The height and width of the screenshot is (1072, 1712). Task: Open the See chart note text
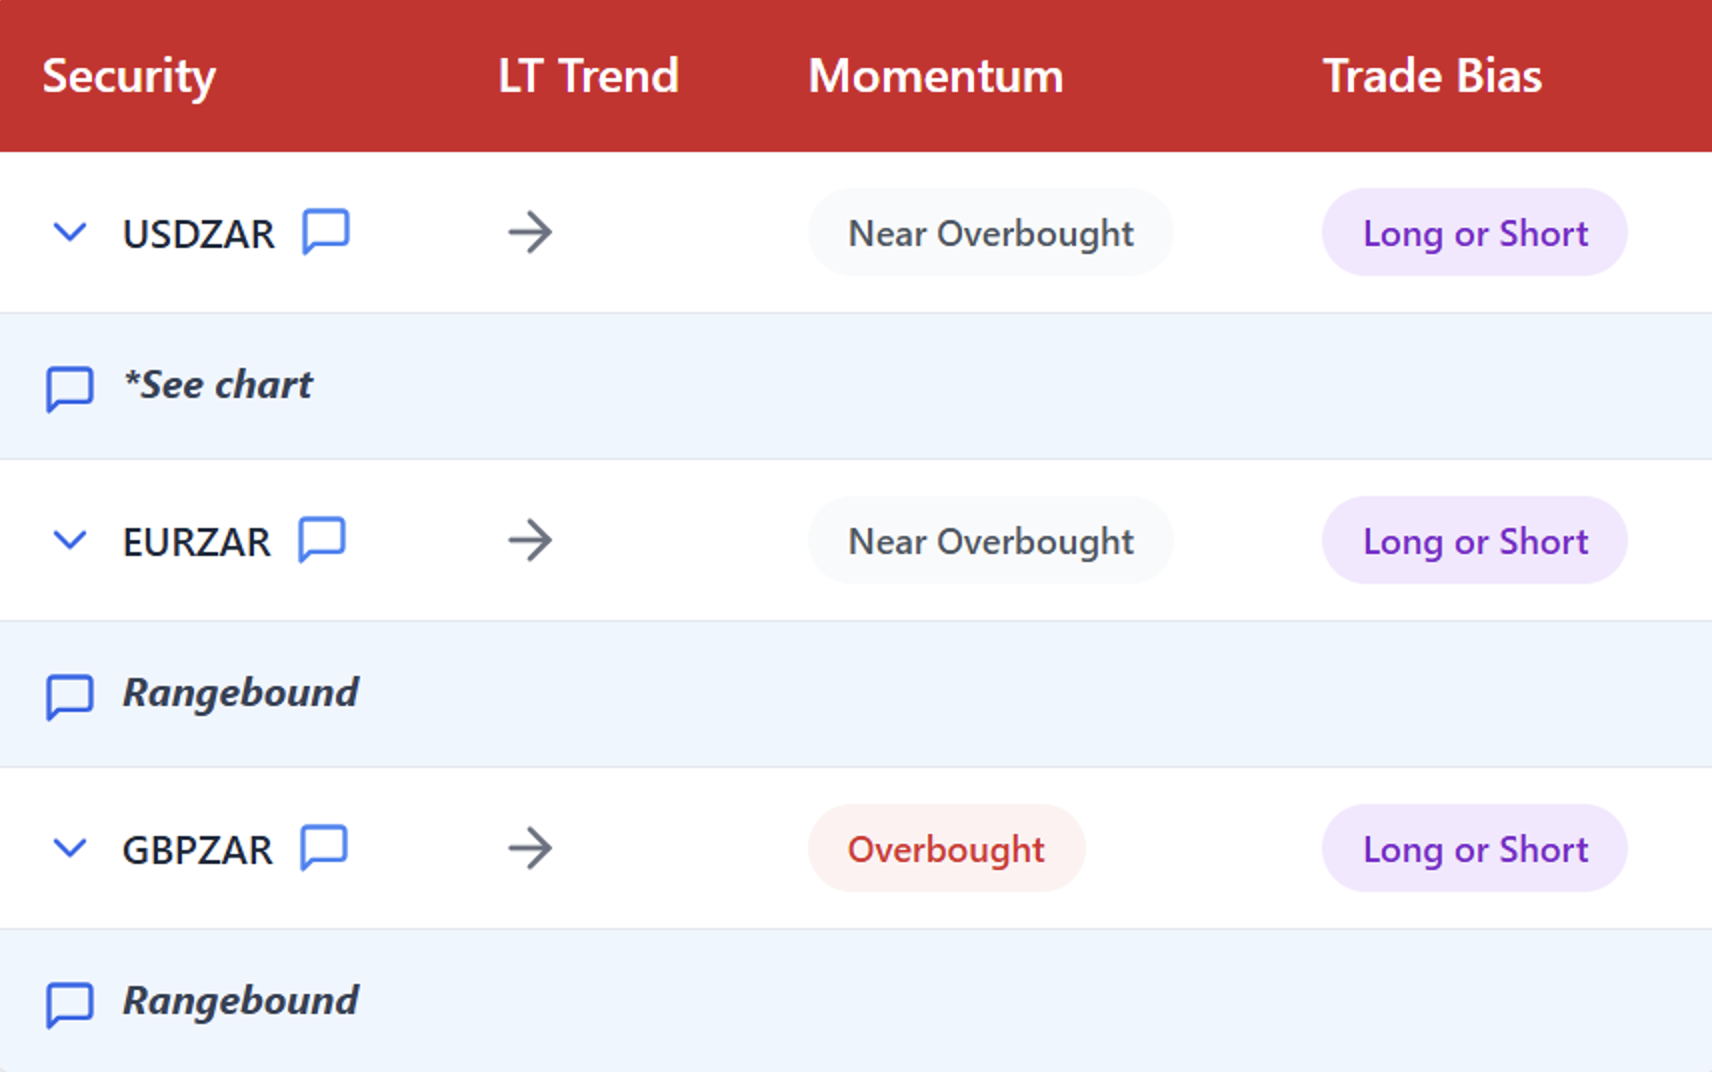[x=218, y=385]
